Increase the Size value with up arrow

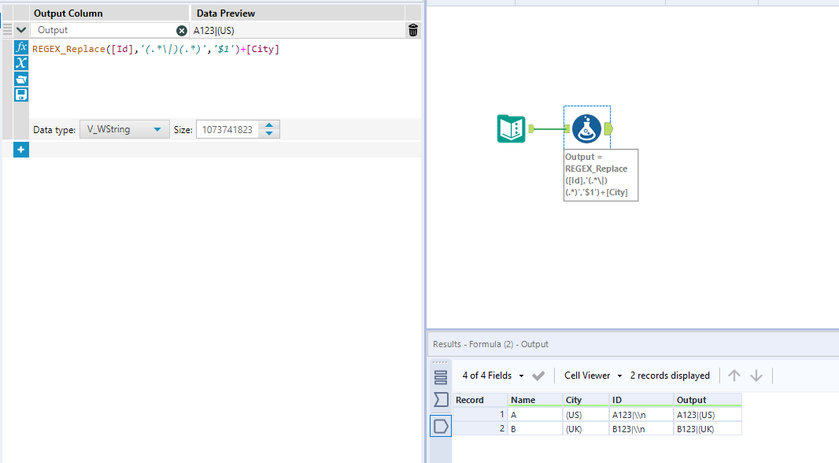coord(269,125)
